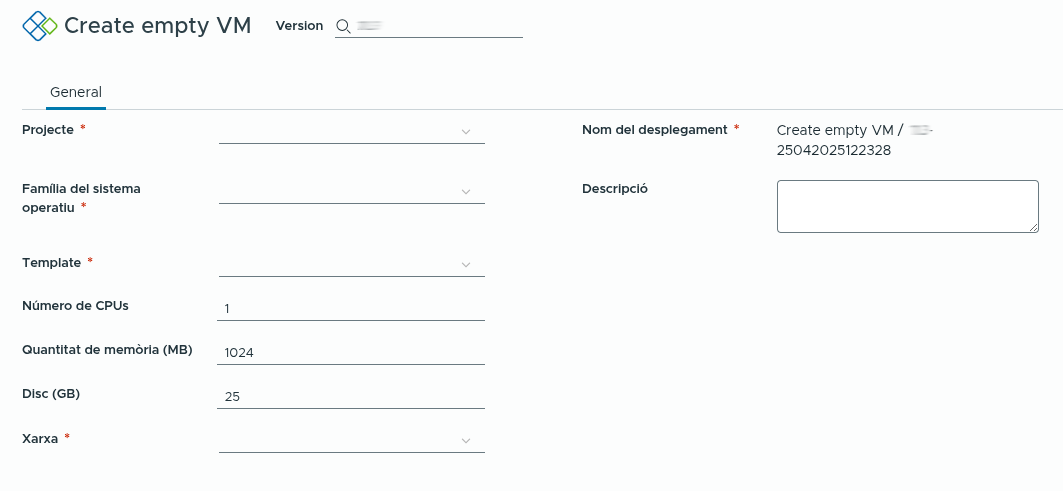Click the Template field label
The height and width of the screenshot is (491, 1063).
point(51,262)
